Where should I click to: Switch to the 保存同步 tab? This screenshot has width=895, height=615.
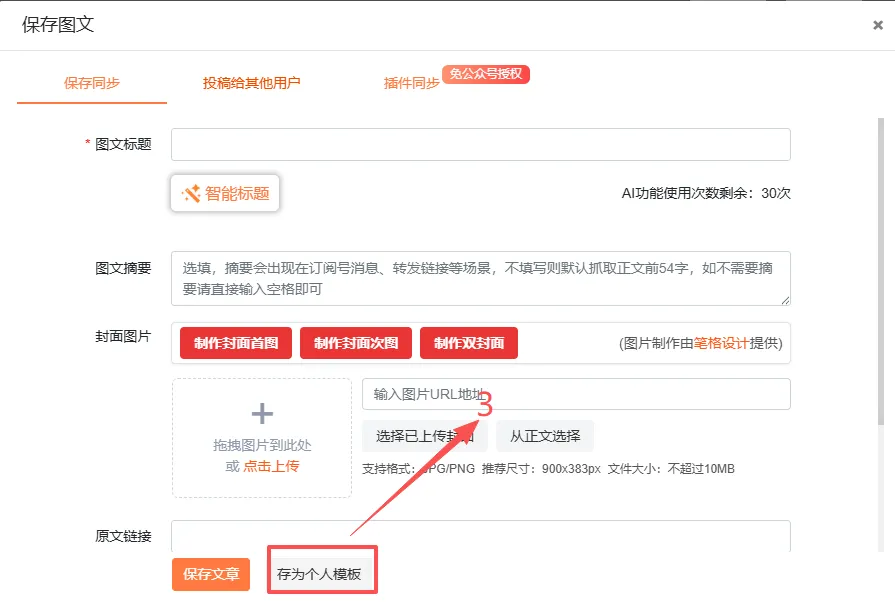pos(92,83)
